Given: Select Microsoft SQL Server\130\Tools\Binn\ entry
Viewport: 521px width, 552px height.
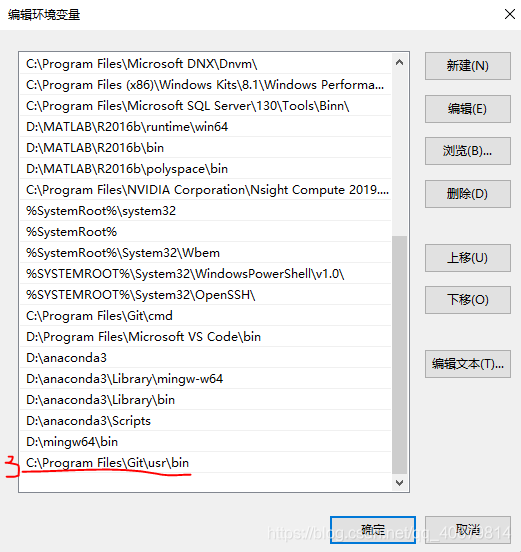Looking at the screenshot, I should (x=206, y=106).
